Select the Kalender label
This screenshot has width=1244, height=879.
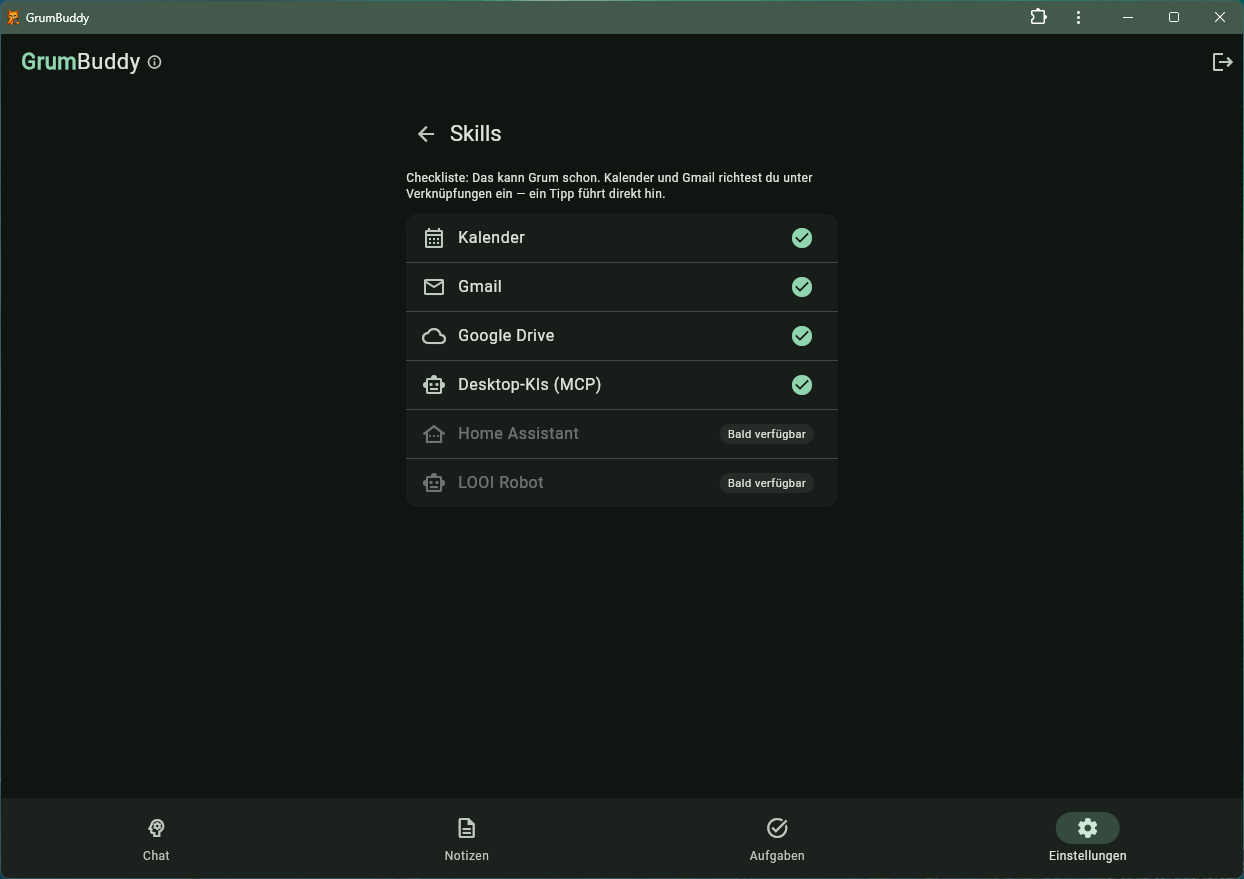tap(491, 238)
